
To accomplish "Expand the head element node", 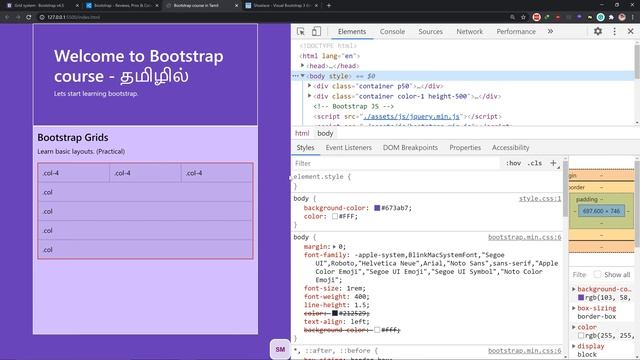I will point(303,66).
